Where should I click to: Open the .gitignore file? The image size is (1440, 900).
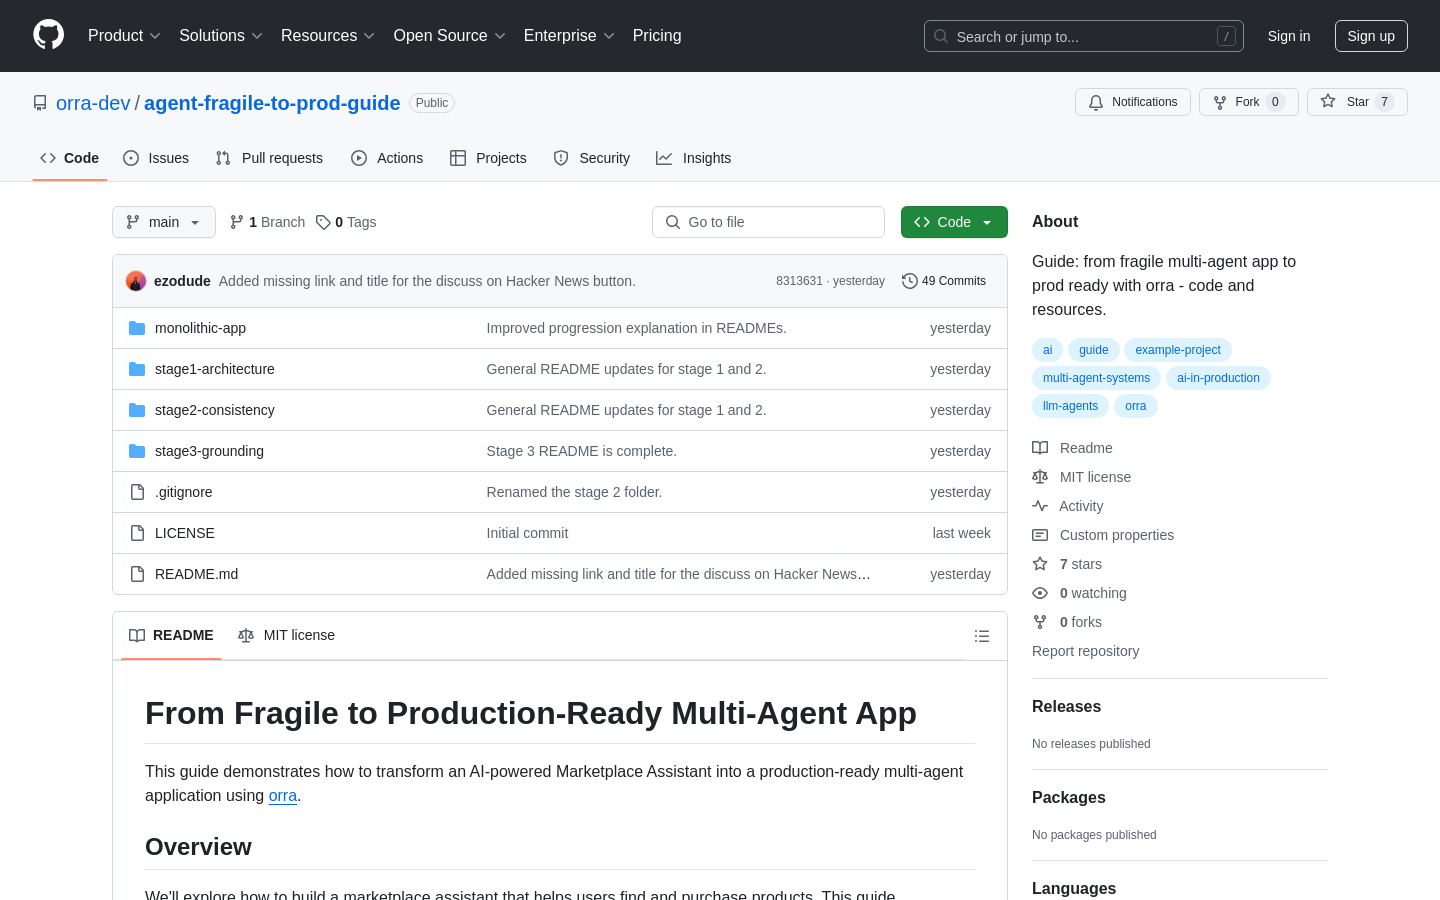[x=183, y=492]
